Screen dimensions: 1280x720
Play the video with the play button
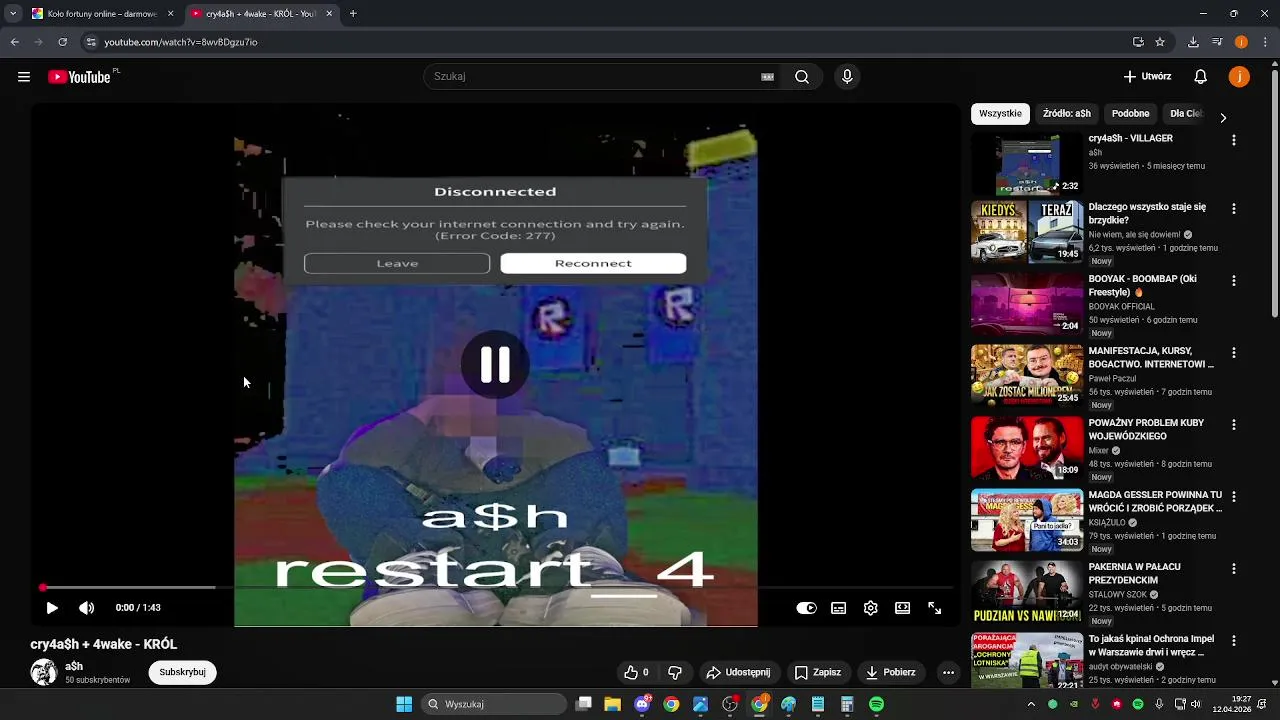(52, 608)
